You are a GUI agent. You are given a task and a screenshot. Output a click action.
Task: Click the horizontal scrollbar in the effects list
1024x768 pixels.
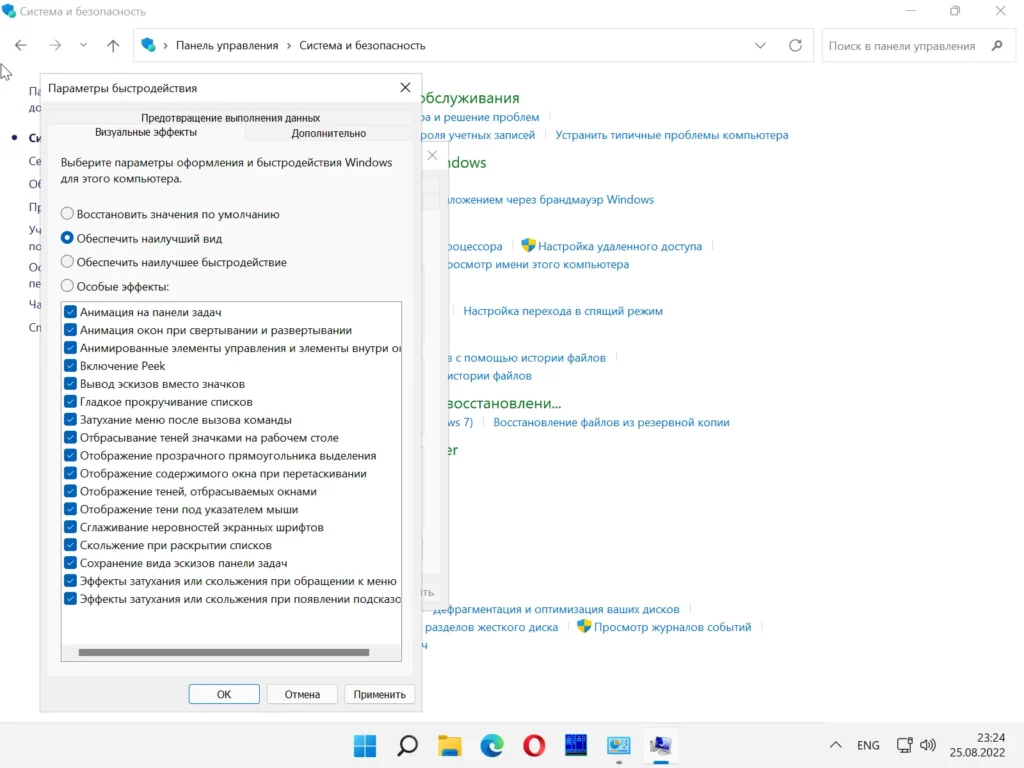click(x=223, y=653)
